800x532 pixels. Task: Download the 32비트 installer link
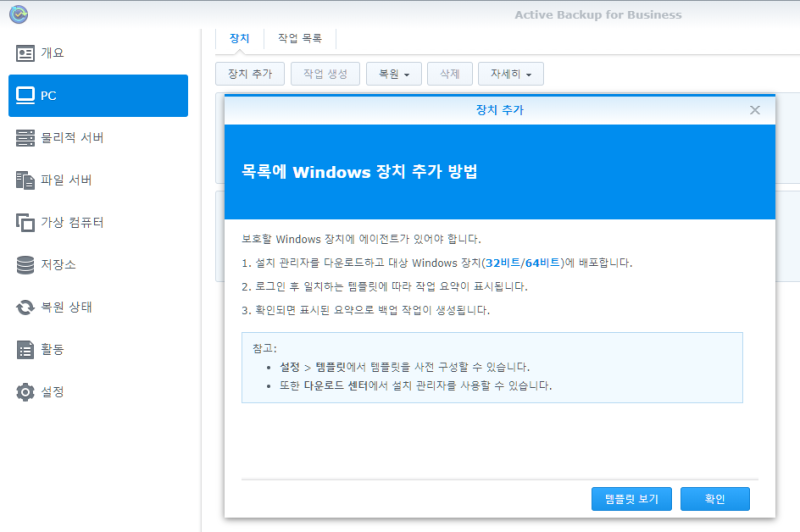[503, 263]
